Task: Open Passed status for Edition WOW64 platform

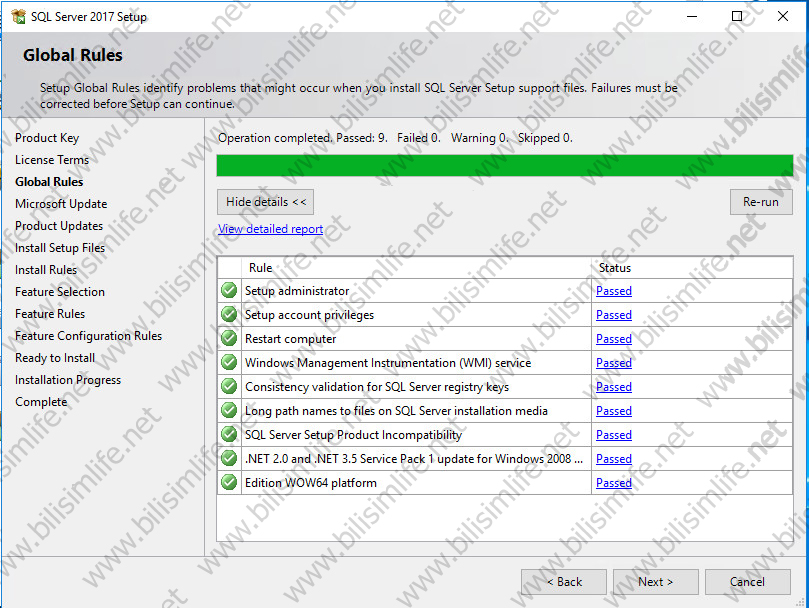Action: click(613, 483)
